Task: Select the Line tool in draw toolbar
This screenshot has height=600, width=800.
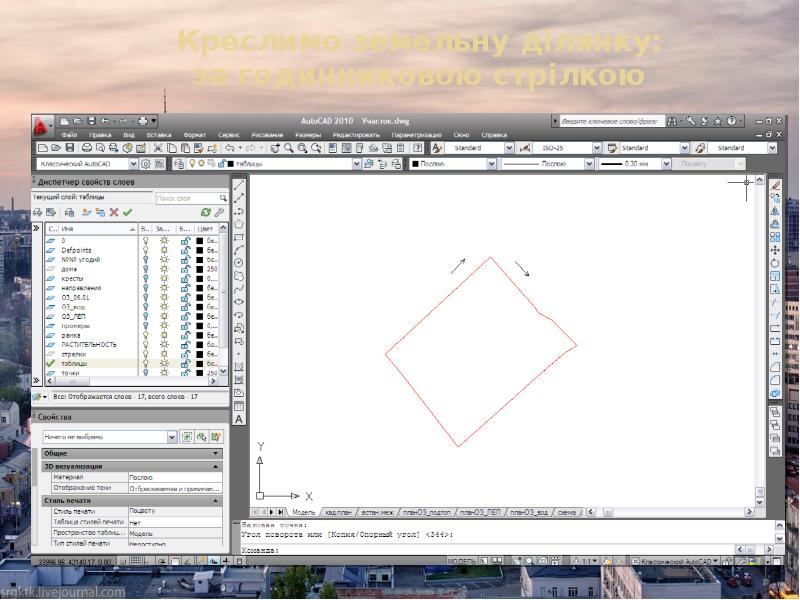Action: 238,185
